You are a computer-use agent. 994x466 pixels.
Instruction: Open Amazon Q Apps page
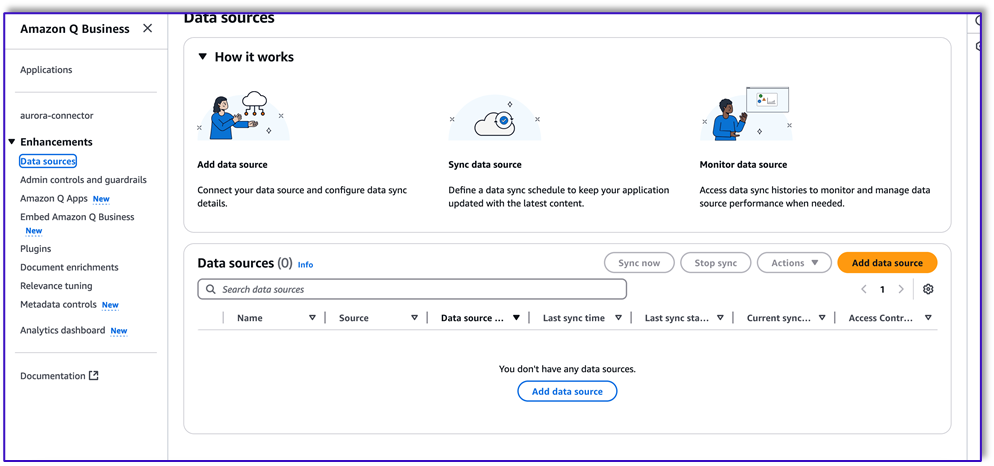[x=54, y=198]
